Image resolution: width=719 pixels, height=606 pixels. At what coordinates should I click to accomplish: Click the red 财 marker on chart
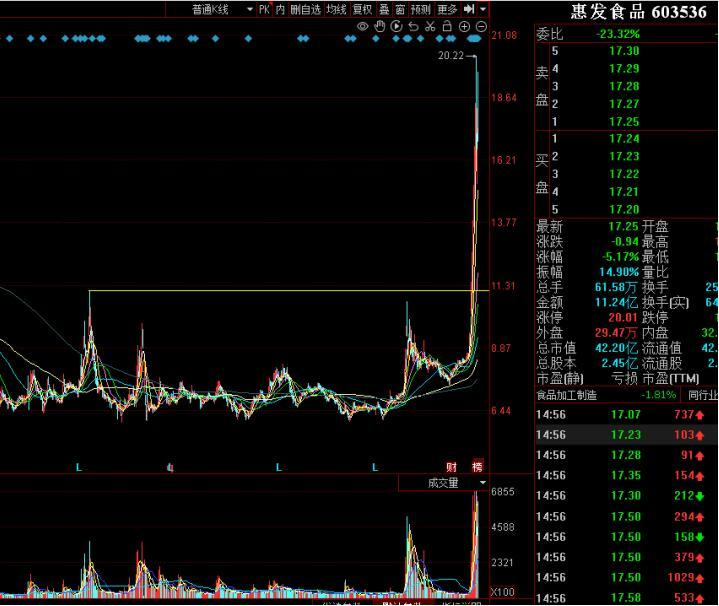coord(451,467)
